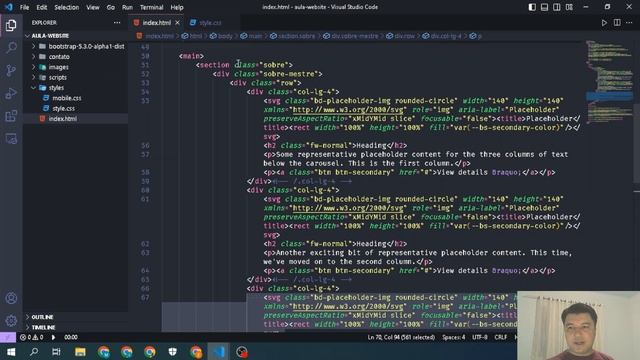The height and width of the screenshot is (360, 640).
Task: Open Windows Start menu
Action: coord(11,352)
